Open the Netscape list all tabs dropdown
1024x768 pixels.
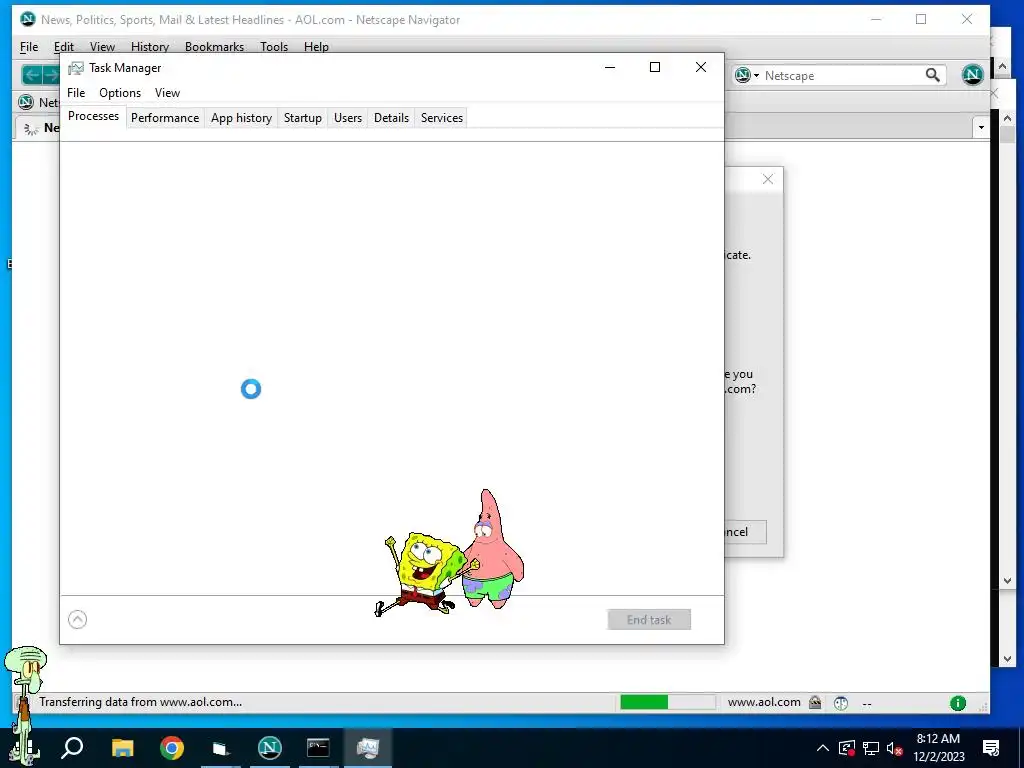pyautogui.click(x=981, y=128)
